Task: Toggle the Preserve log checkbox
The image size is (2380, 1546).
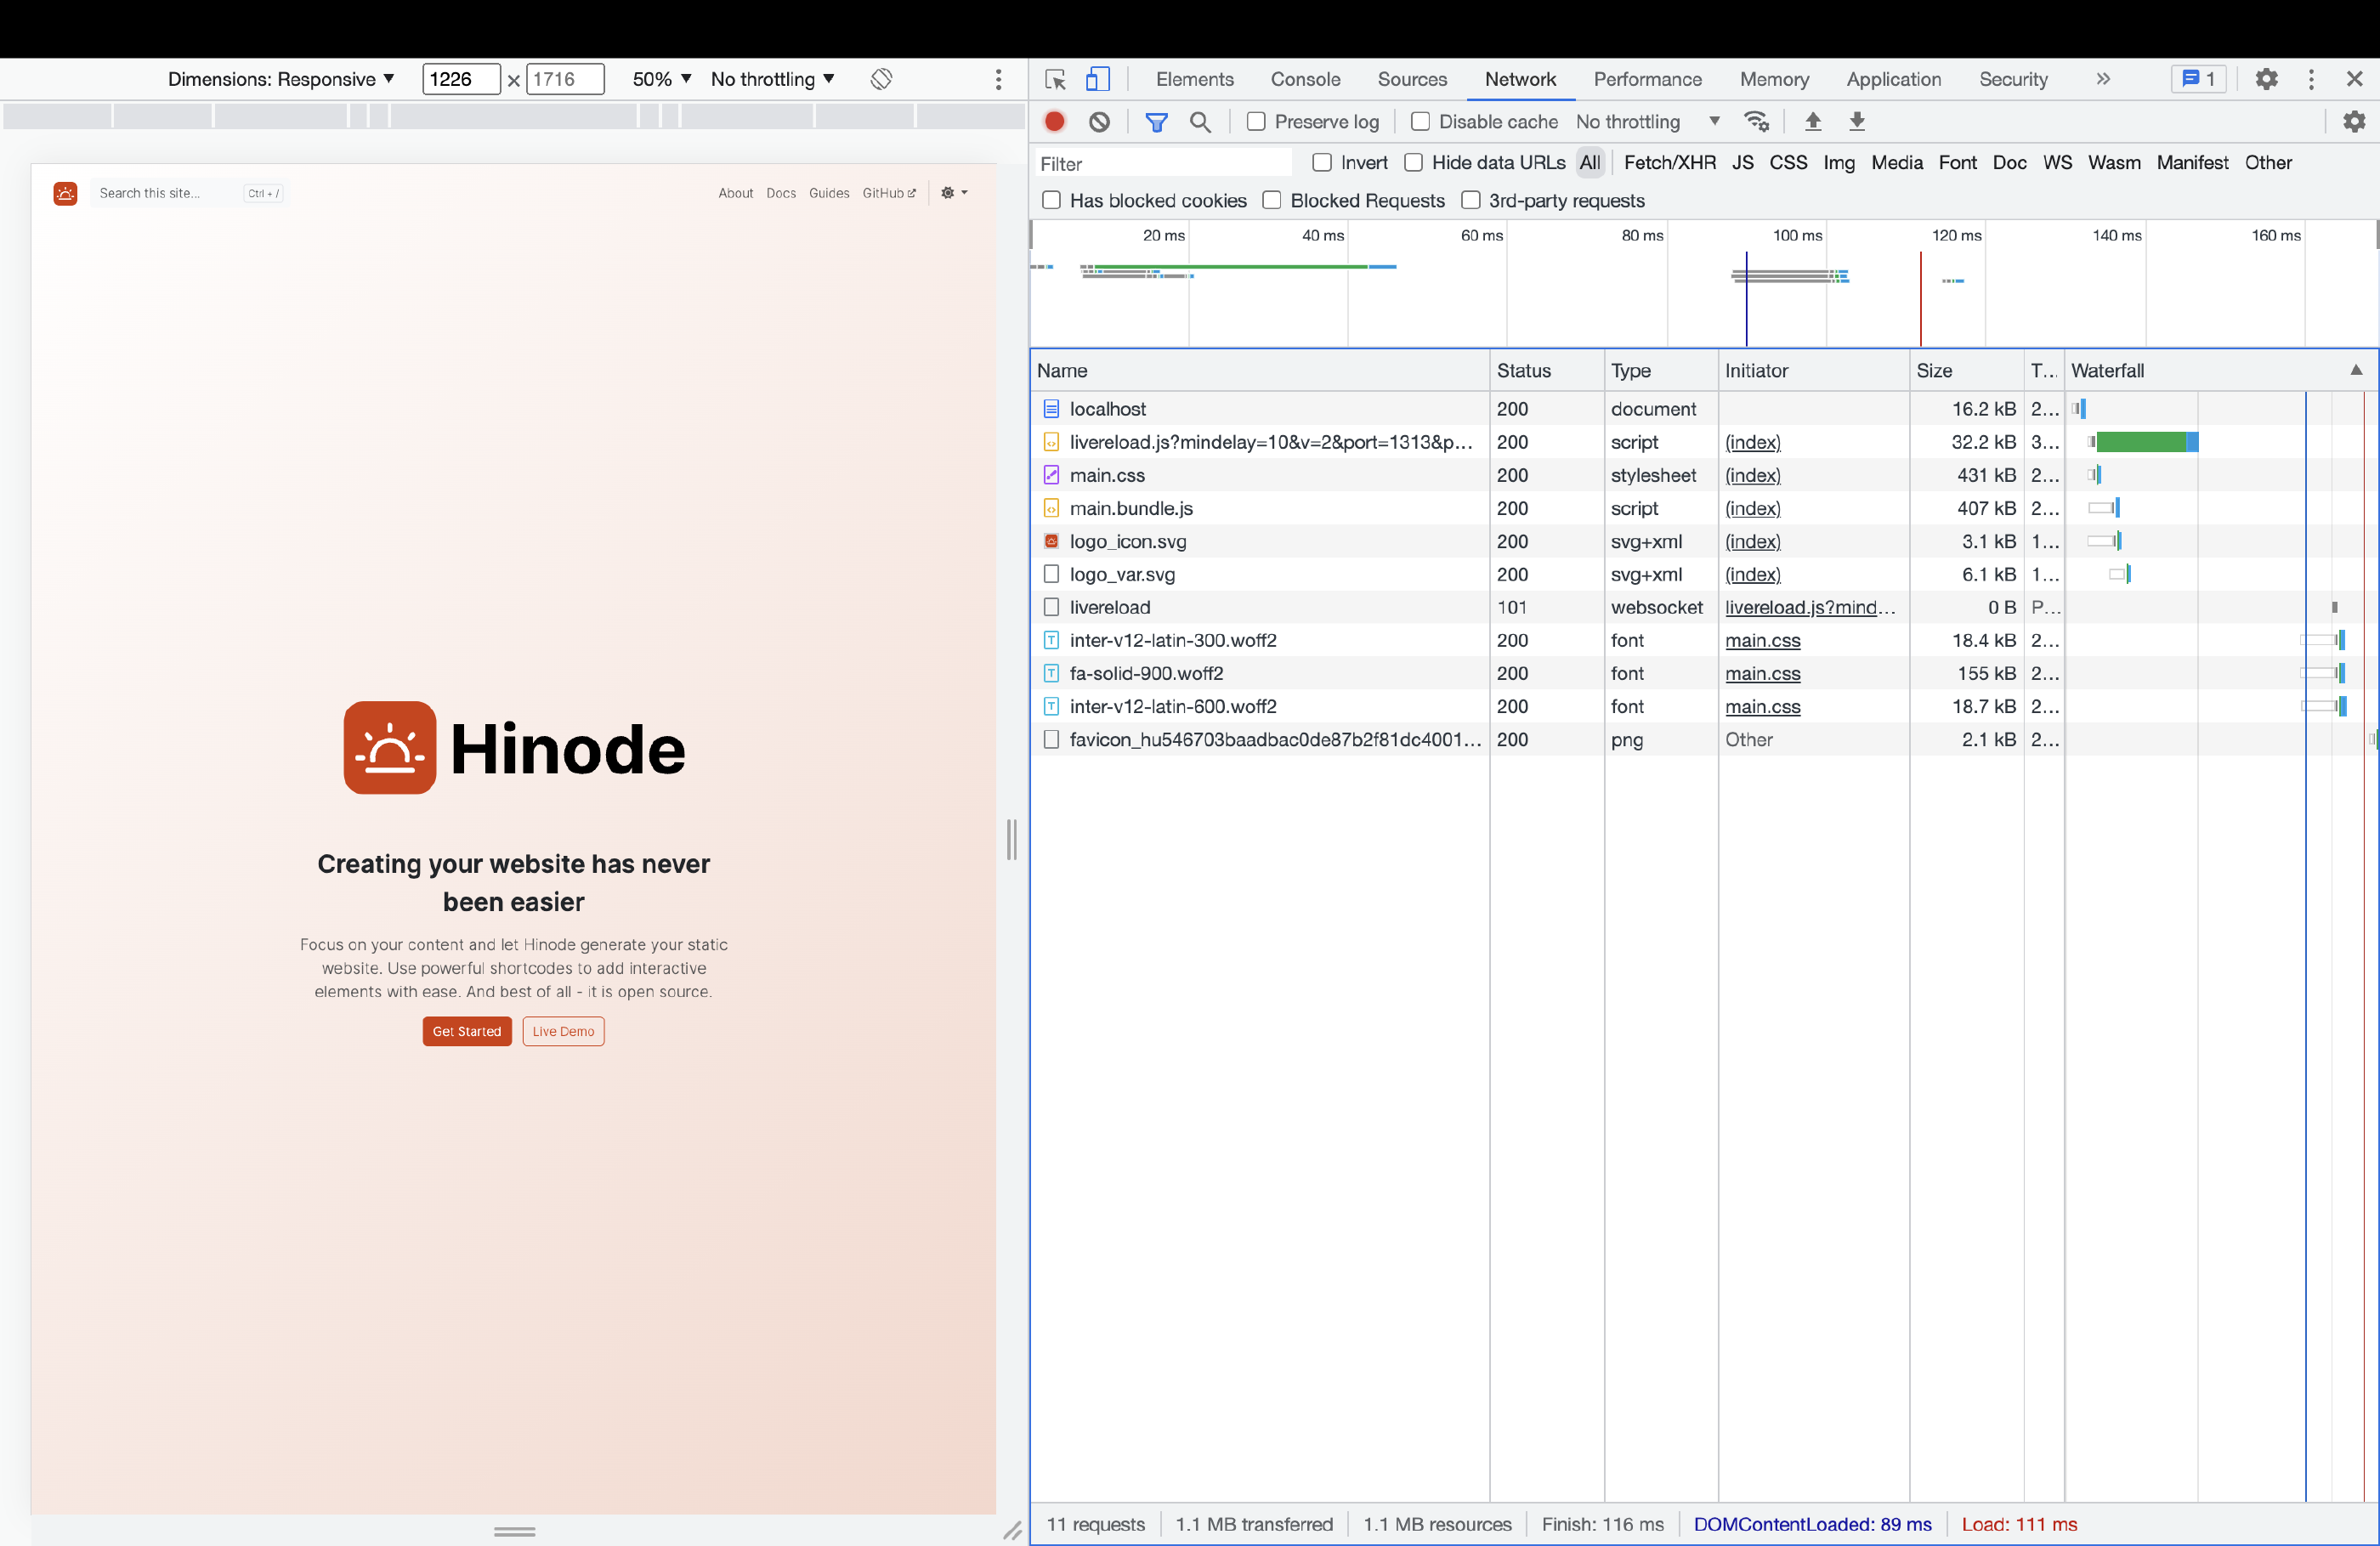Action: point(1255,122)
